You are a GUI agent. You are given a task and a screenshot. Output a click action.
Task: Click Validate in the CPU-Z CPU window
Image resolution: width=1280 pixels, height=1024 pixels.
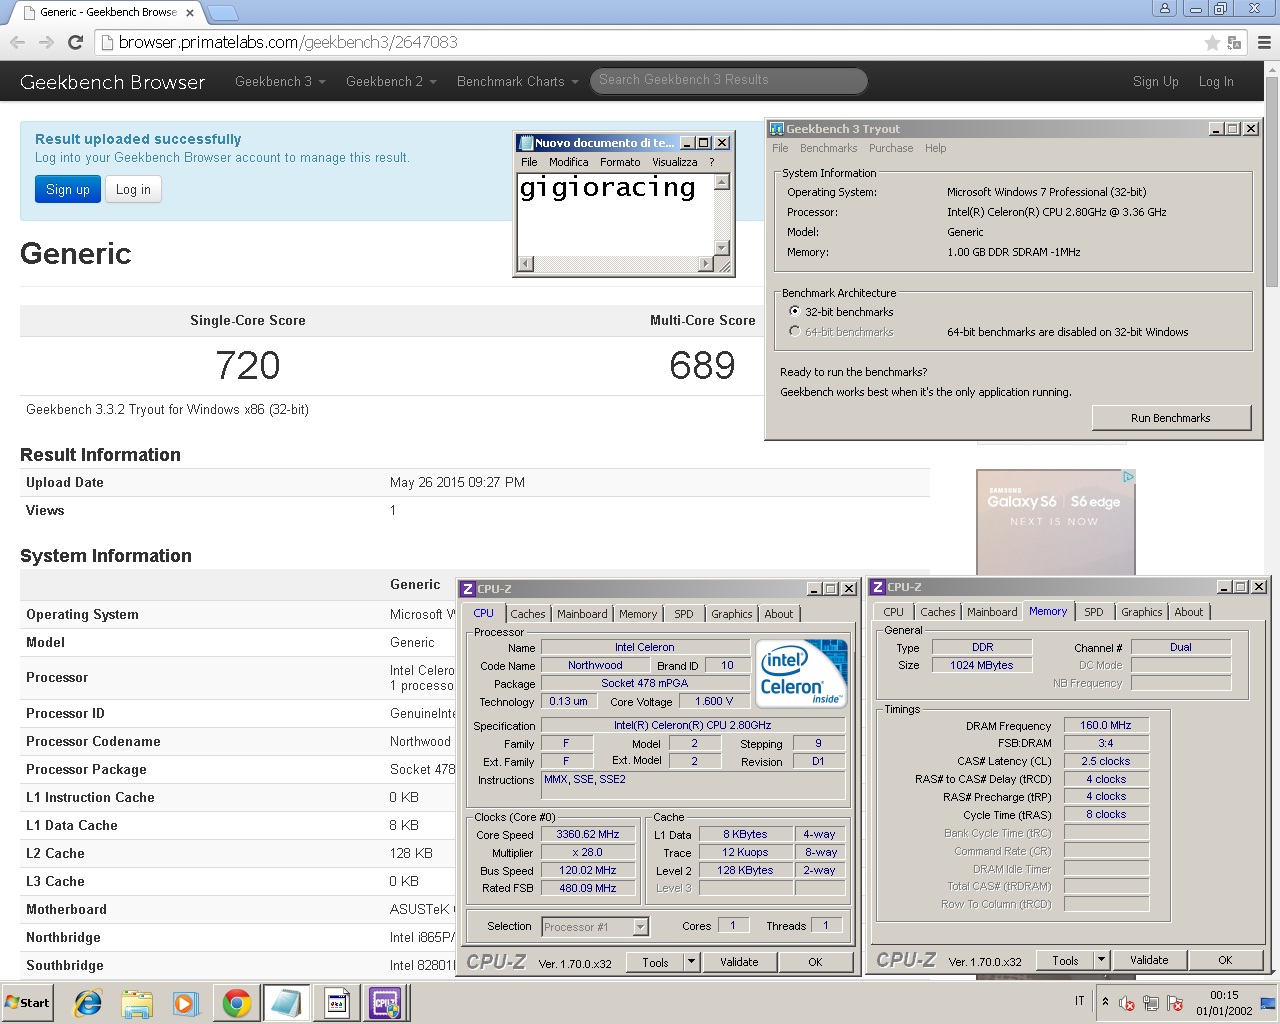coord(739,962)
